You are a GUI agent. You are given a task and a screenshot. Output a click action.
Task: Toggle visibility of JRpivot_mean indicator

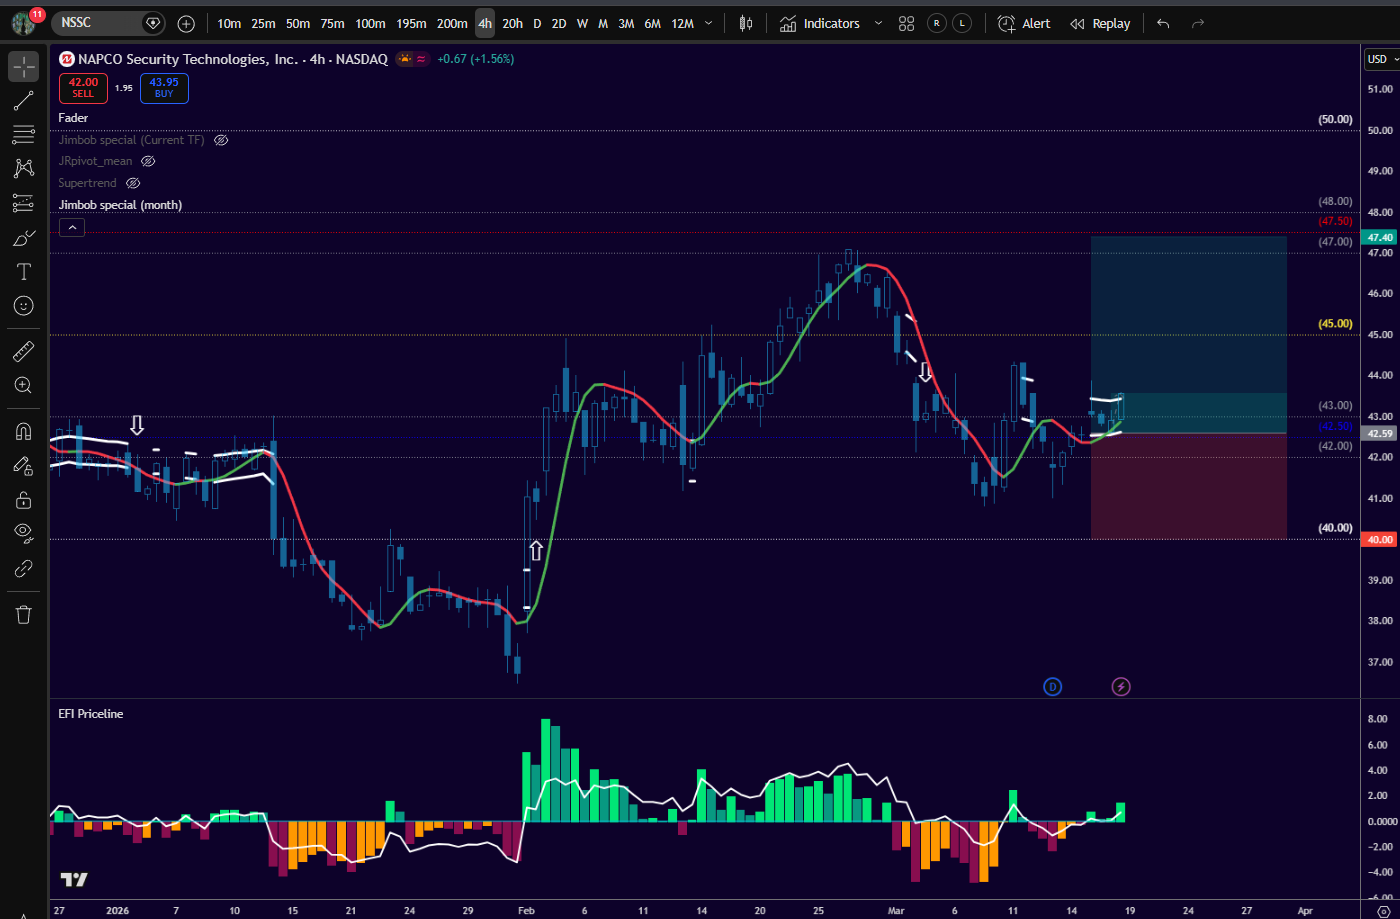tap(148, 161)
